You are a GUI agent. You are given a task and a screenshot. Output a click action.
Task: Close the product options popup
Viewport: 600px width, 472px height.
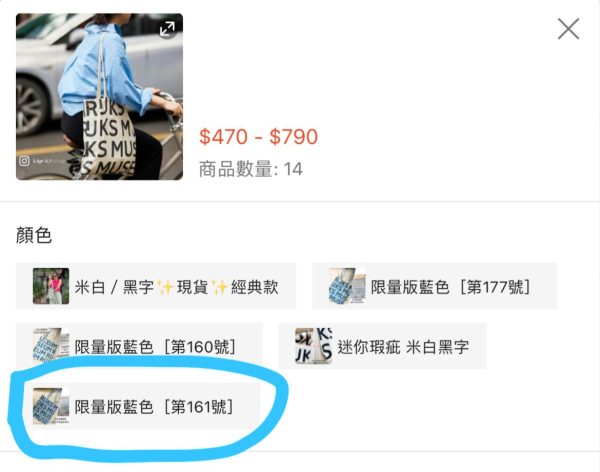click(568, 29)
